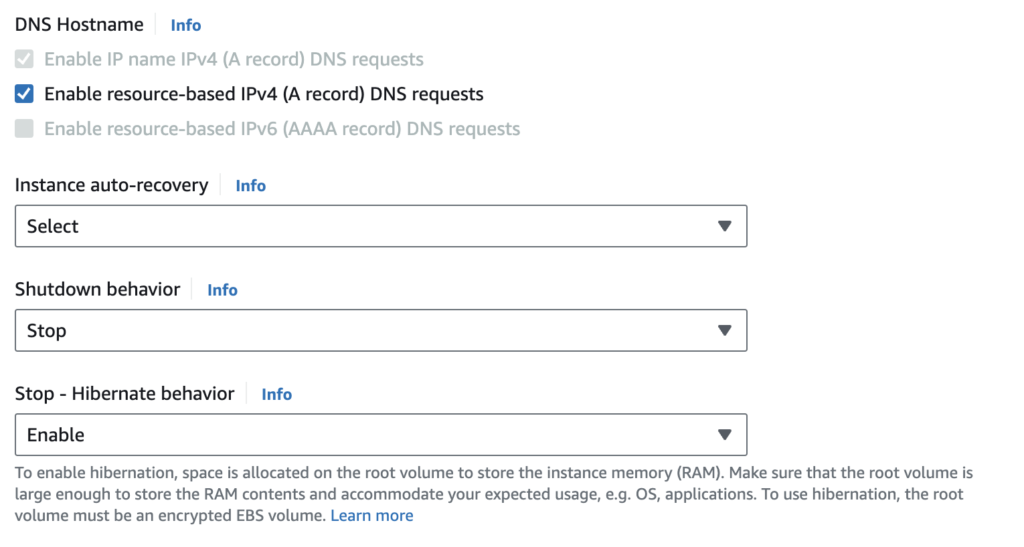This screenshot has height=547, width=1024.
Task: Click Info beside Instance auto-recovery
Action: (250, 186)
